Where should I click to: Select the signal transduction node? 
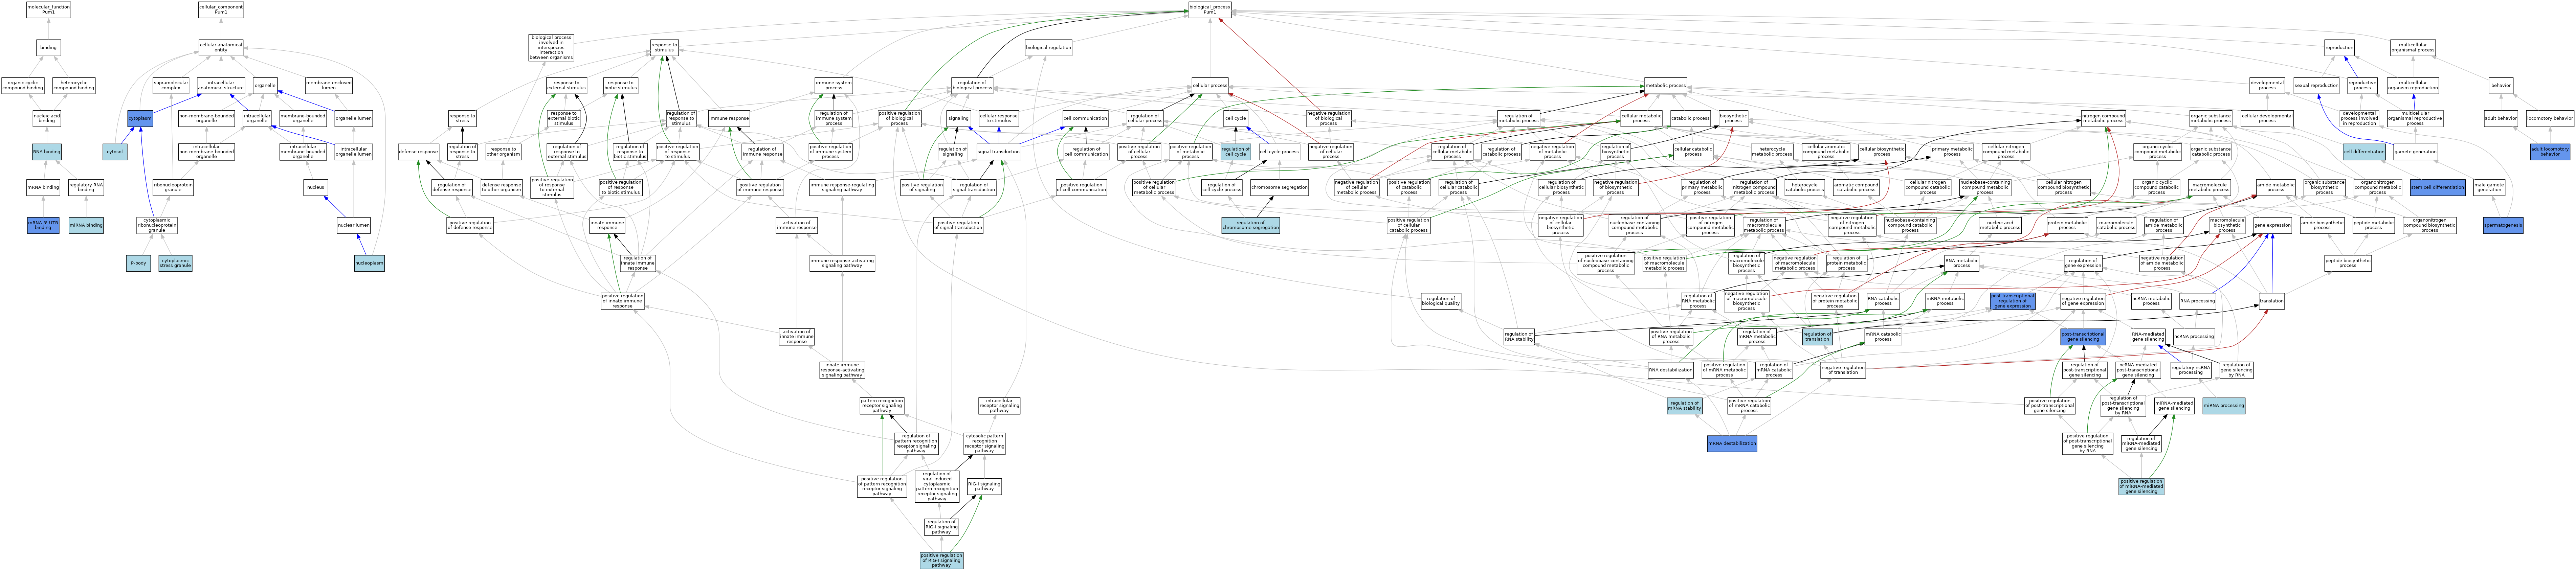[999, 152]
